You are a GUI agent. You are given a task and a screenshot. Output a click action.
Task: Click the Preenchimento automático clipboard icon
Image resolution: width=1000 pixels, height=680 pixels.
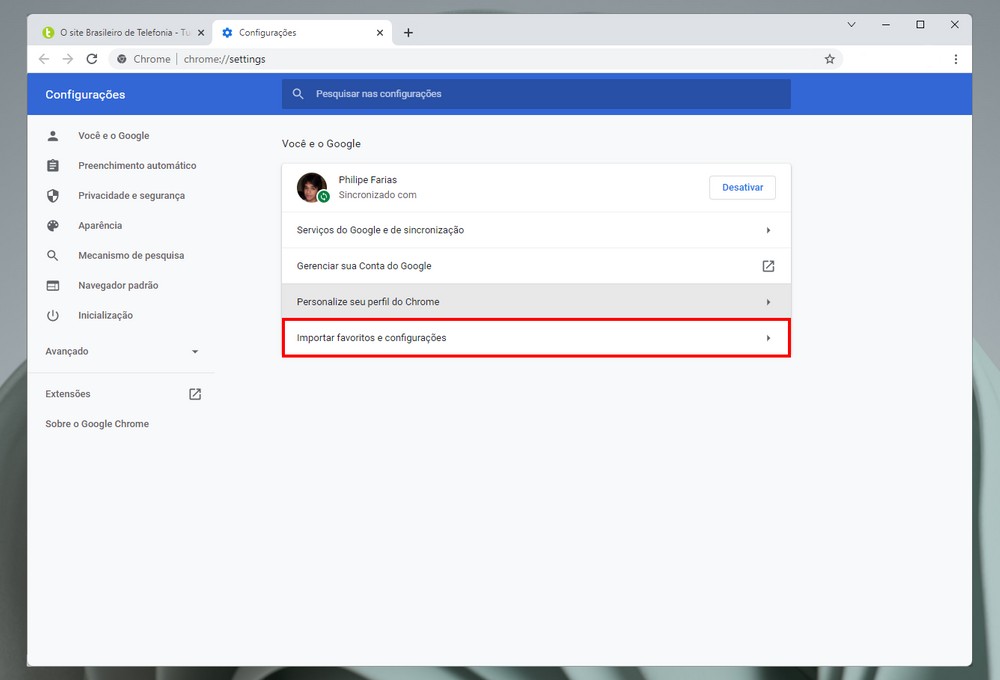point(53,166)
